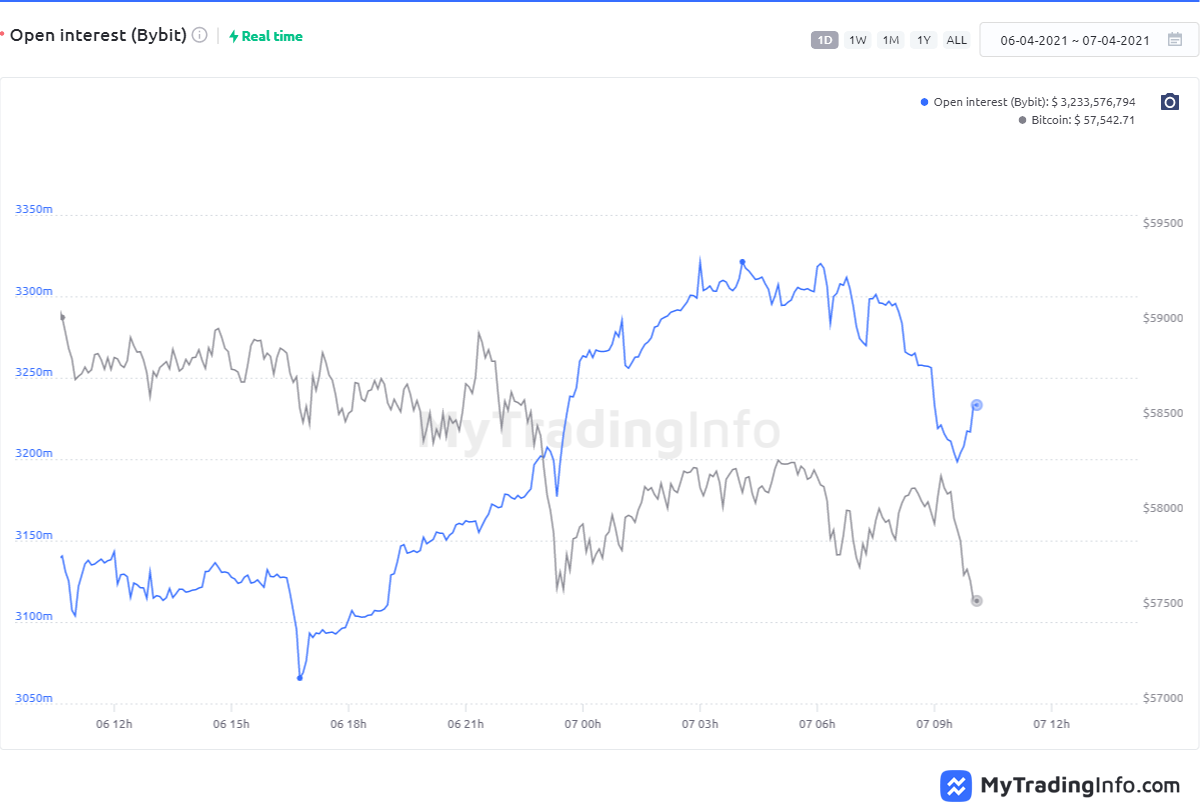Image resolution: width=1200 pixels, height=810 pixels.
Task: Open the calendar date picker icon
Action: point(1175,40)
